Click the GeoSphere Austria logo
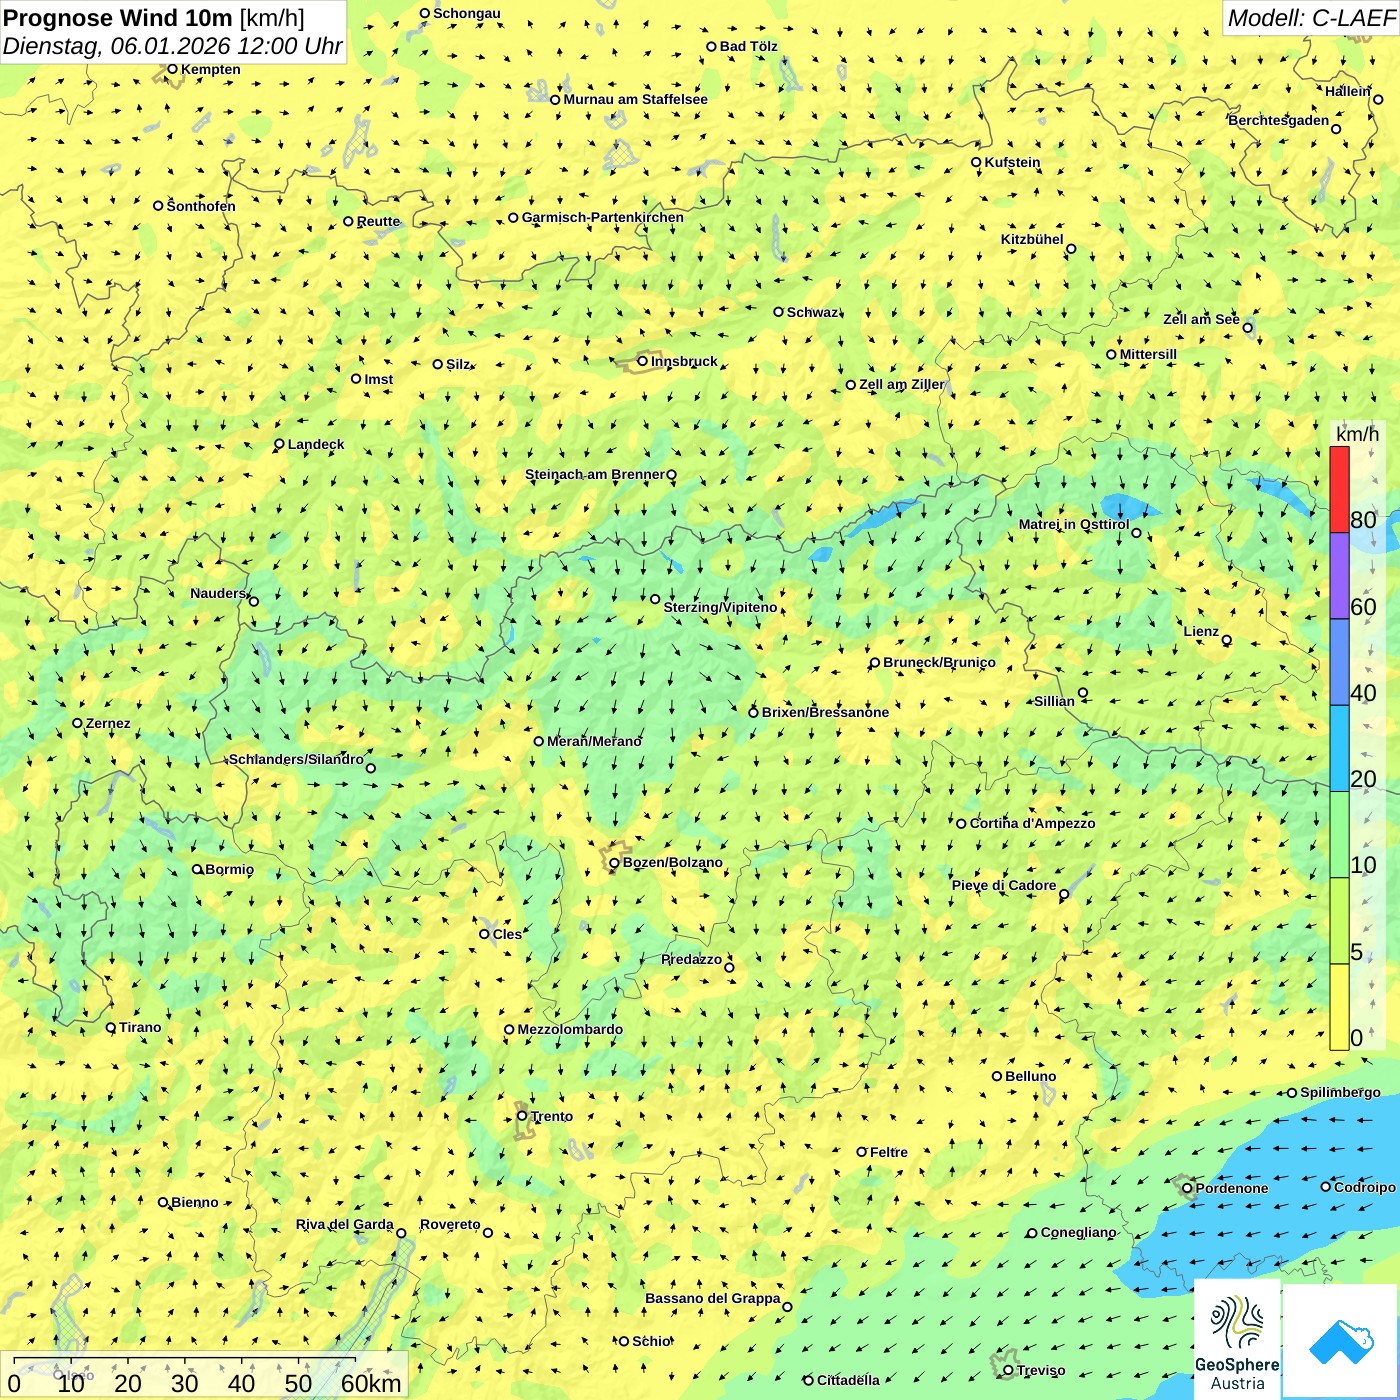The height and width of the screenshot is (1400, 1400). pyautogui.click(x=1237, y=1338)
